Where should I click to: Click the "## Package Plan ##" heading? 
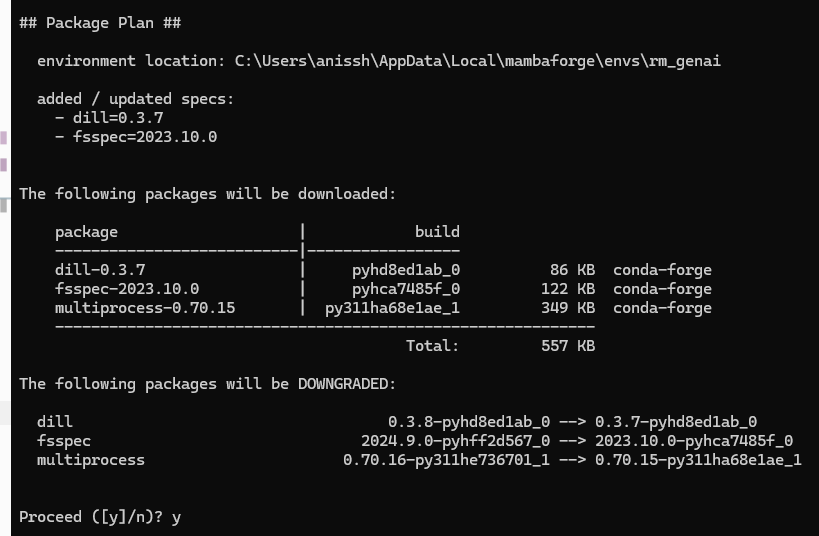(100, 22)
